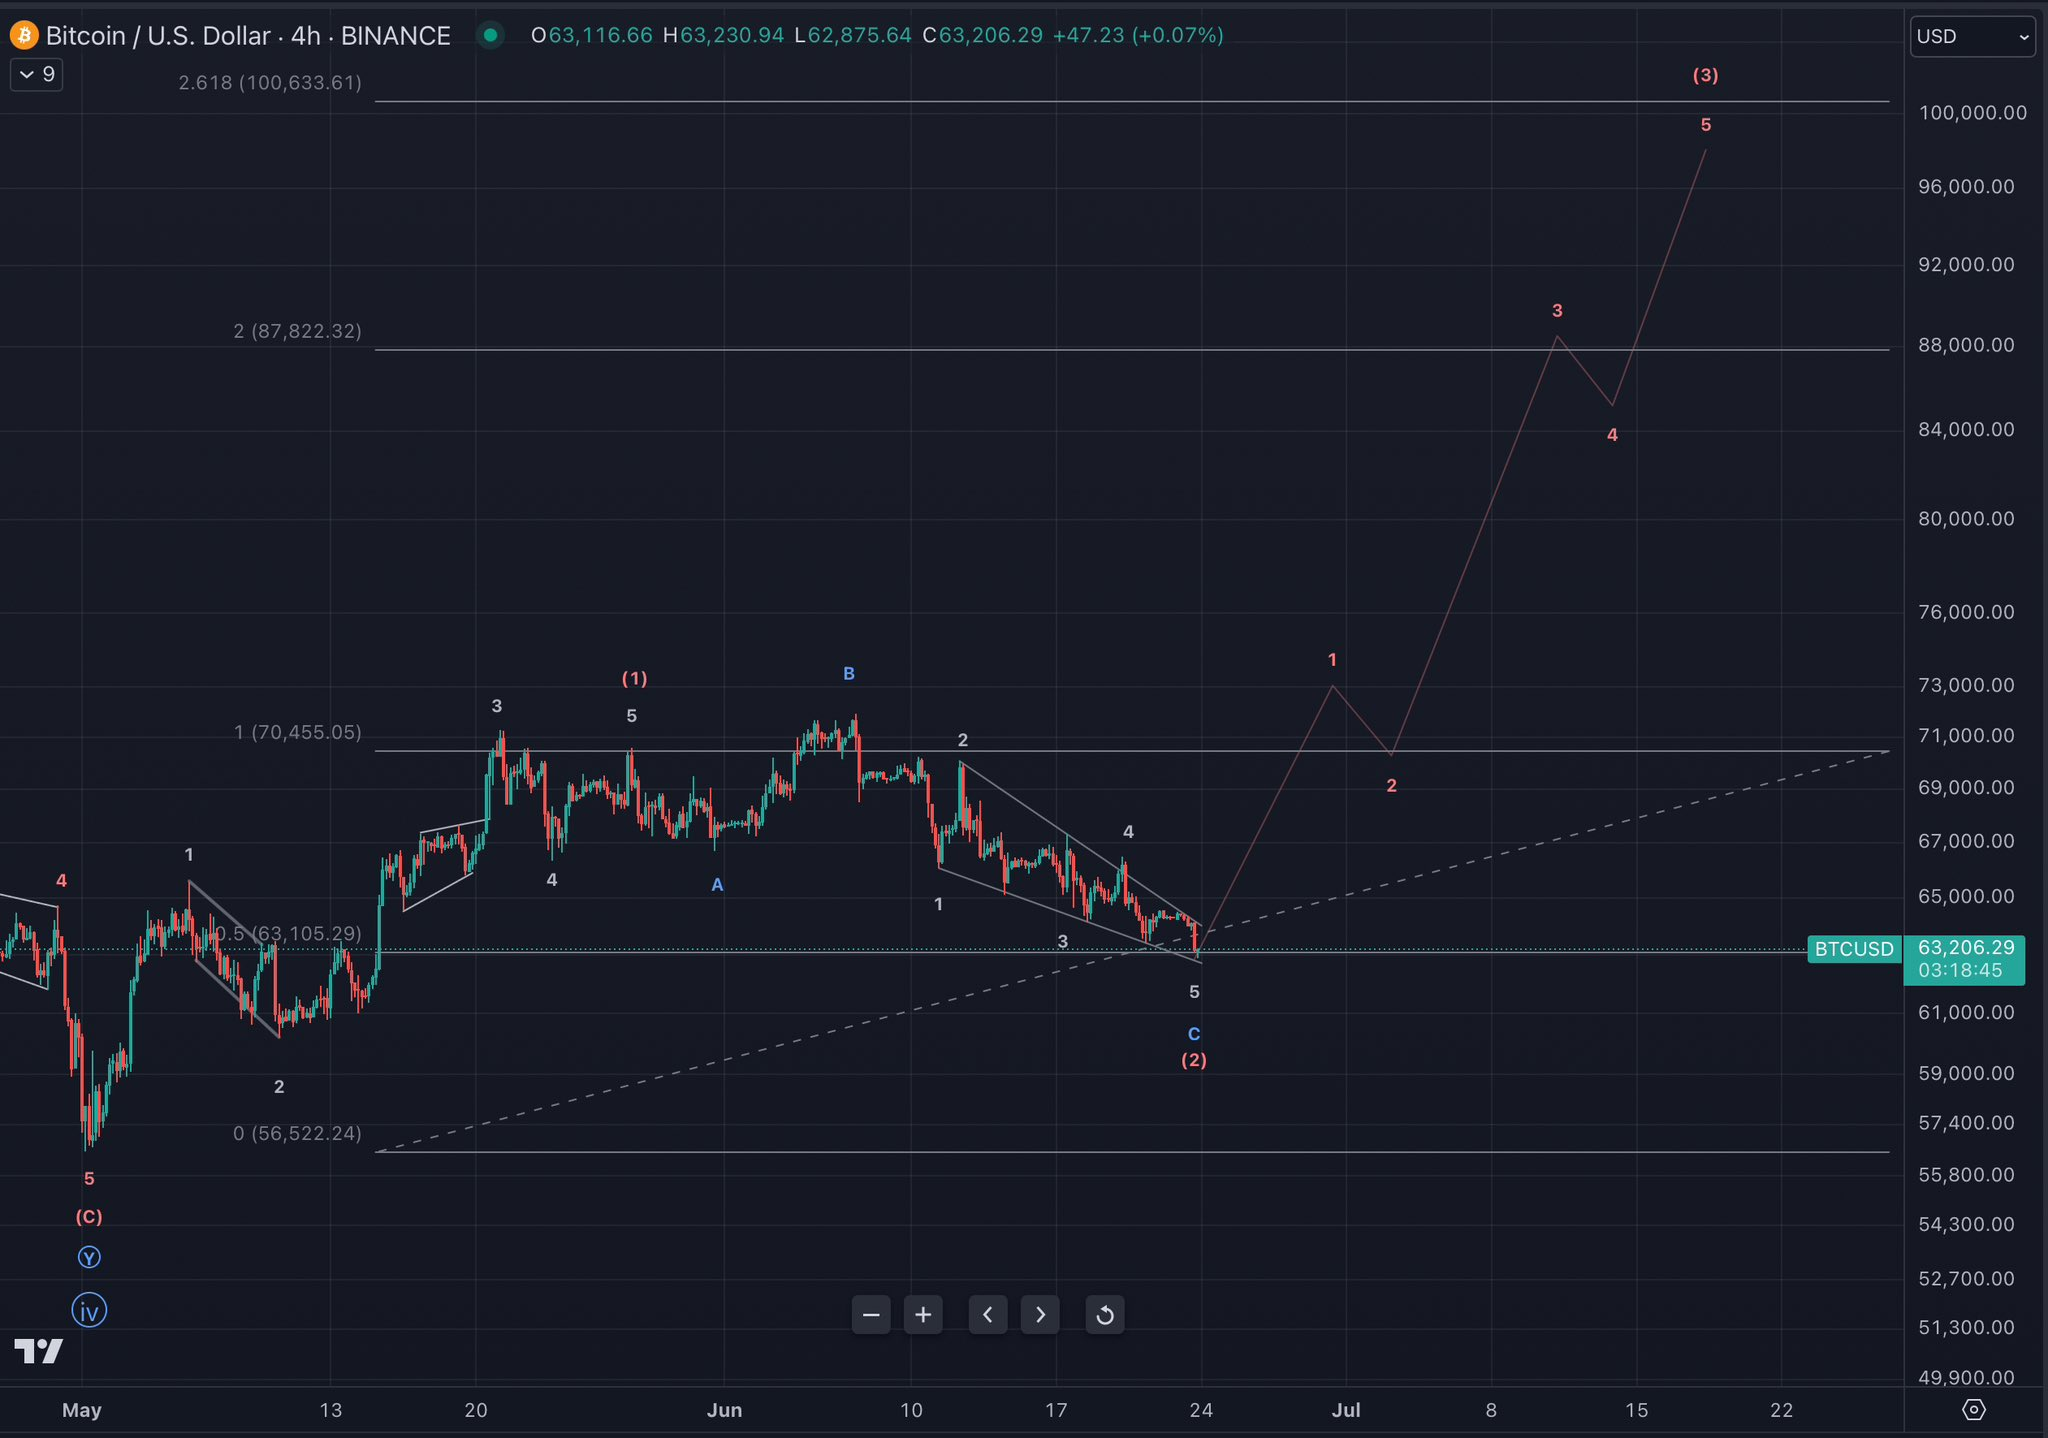Click the 80,000.00 price axis level
Viewport: 2048px width, 1438px height.
(x=1965, y=519)
